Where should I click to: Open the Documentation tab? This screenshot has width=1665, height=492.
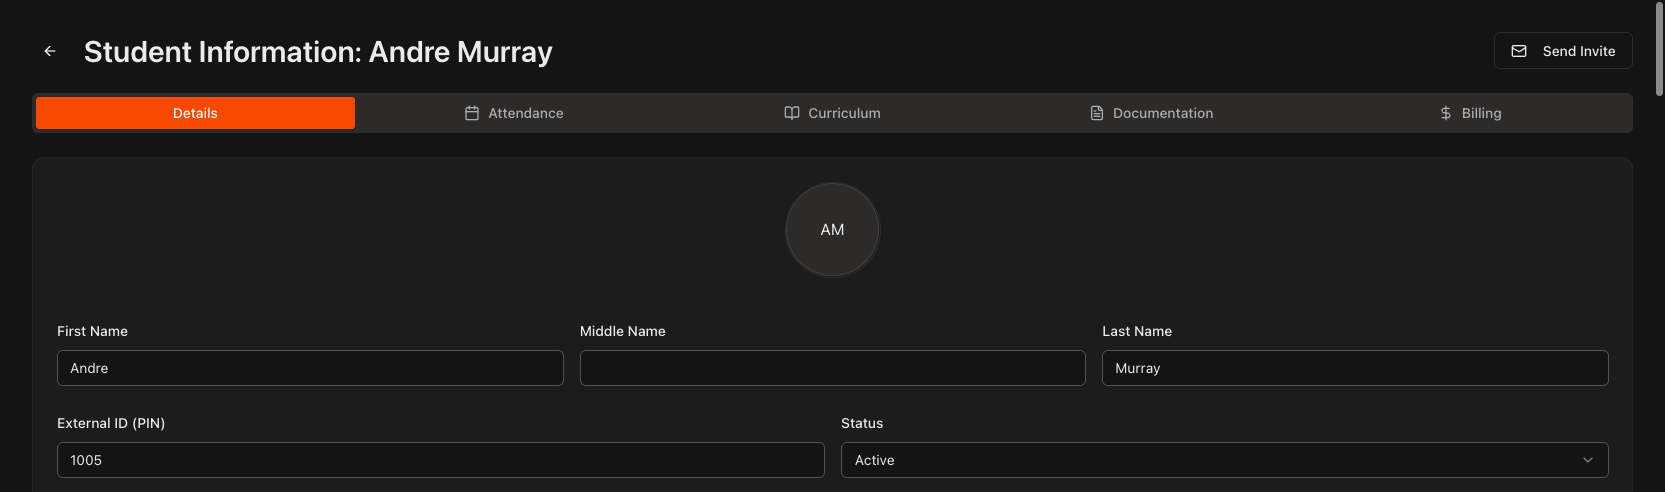click(x=1152, y=113)
